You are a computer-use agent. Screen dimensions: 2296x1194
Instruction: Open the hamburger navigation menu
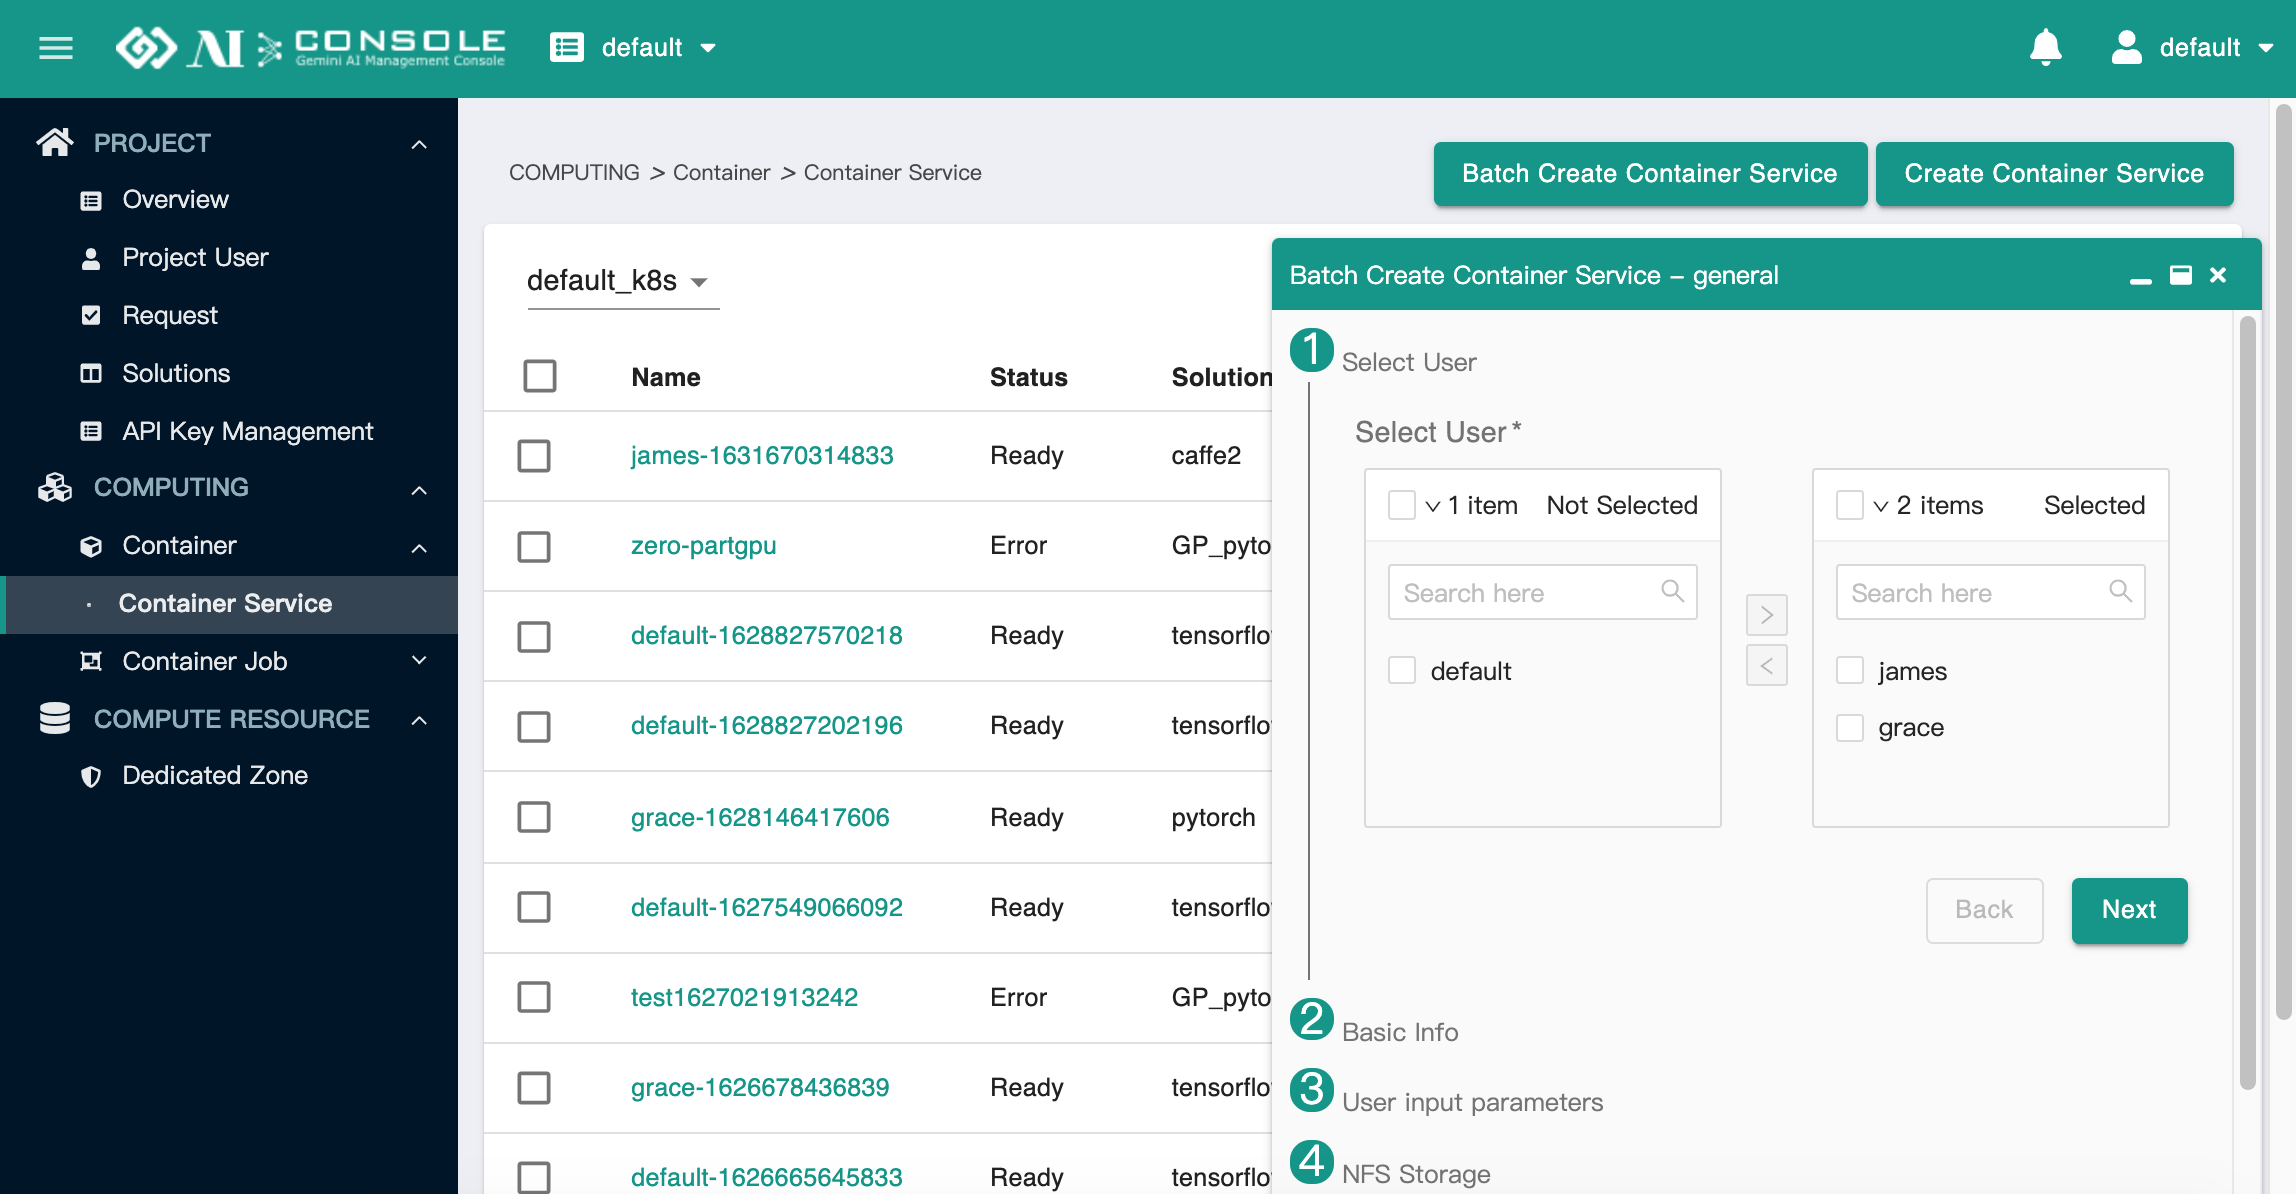56,48
